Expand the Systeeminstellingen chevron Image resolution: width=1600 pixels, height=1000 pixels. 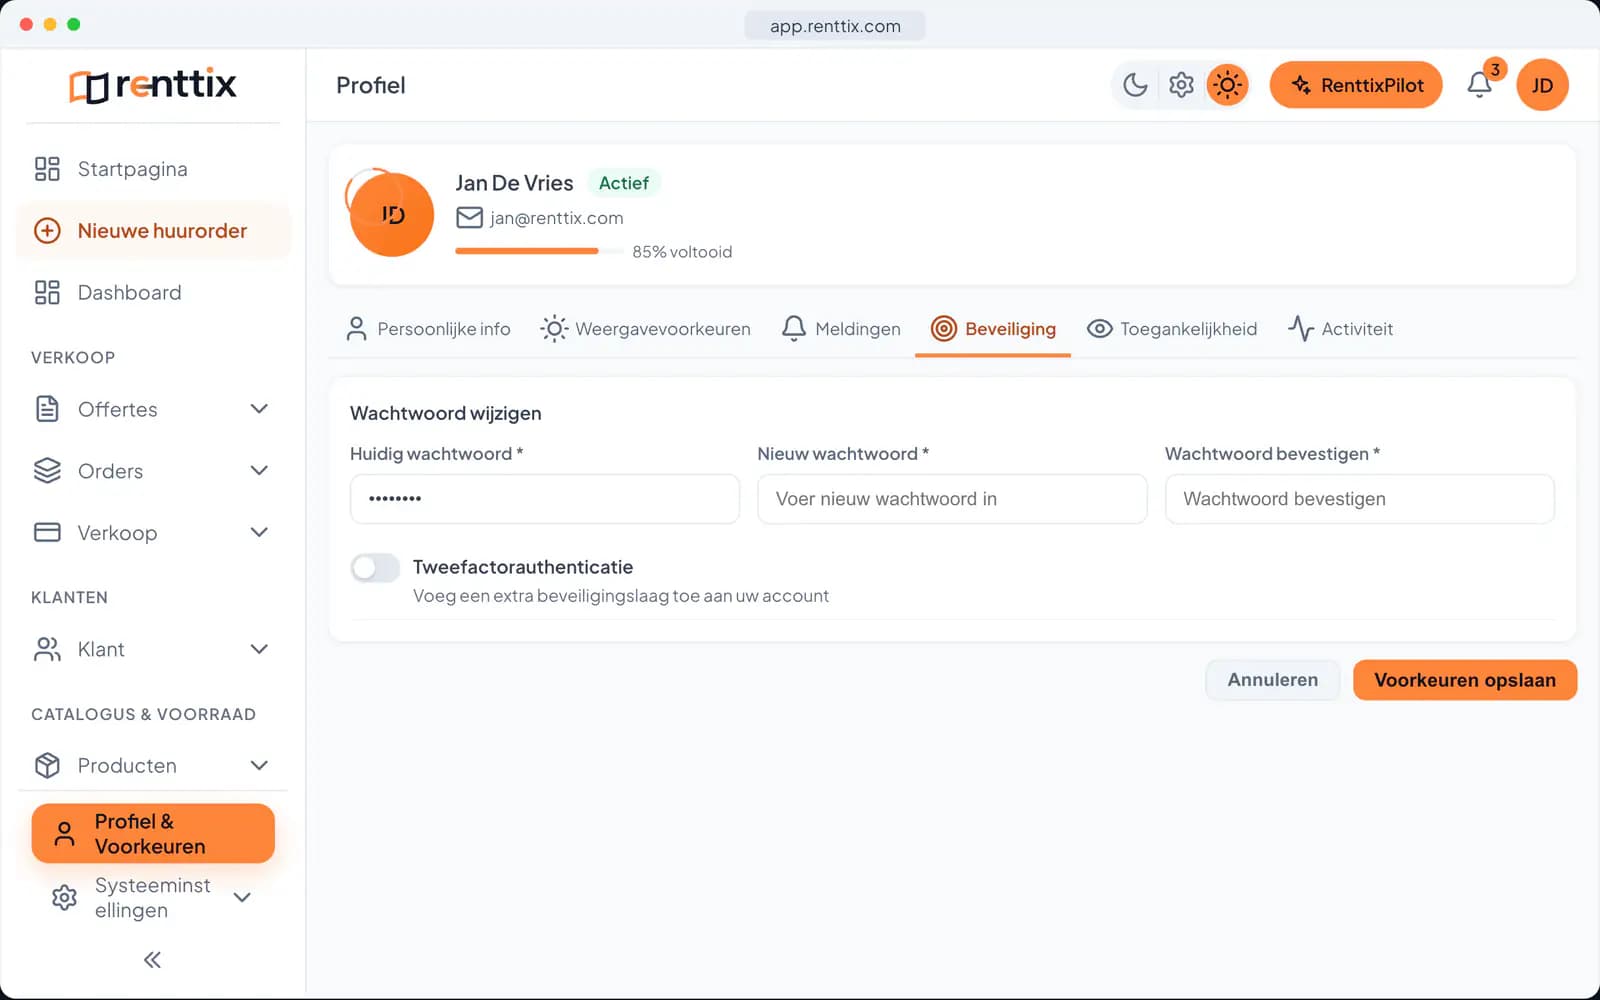pos(242,898)
